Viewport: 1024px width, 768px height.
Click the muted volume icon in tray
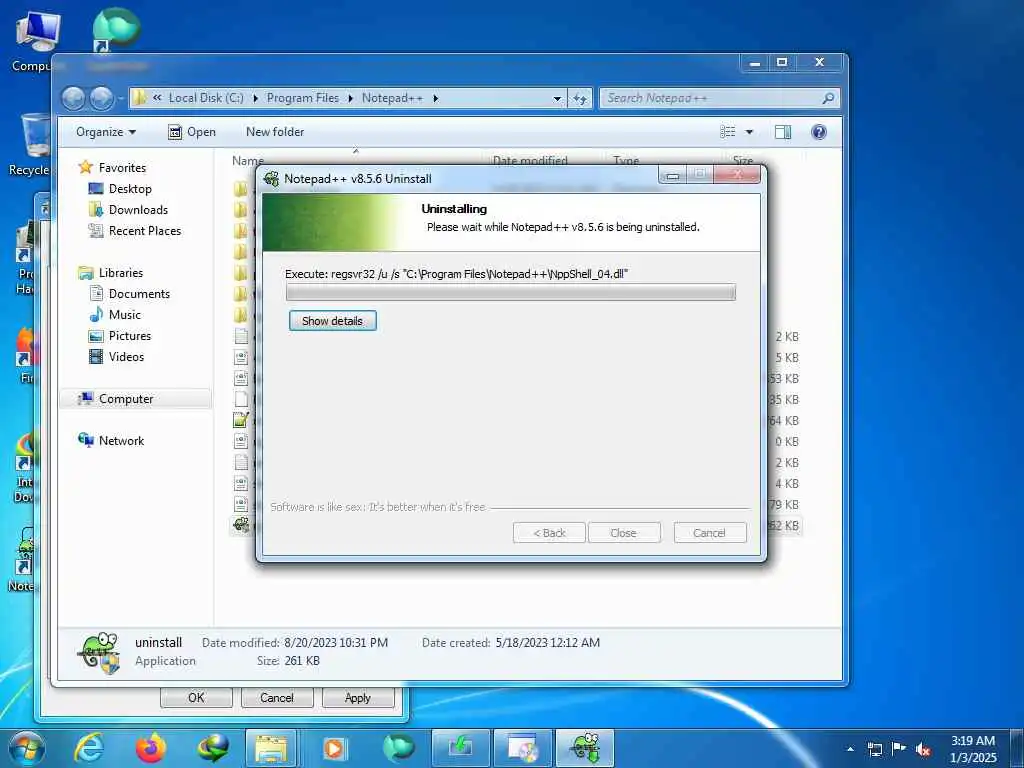pos(923,749)
